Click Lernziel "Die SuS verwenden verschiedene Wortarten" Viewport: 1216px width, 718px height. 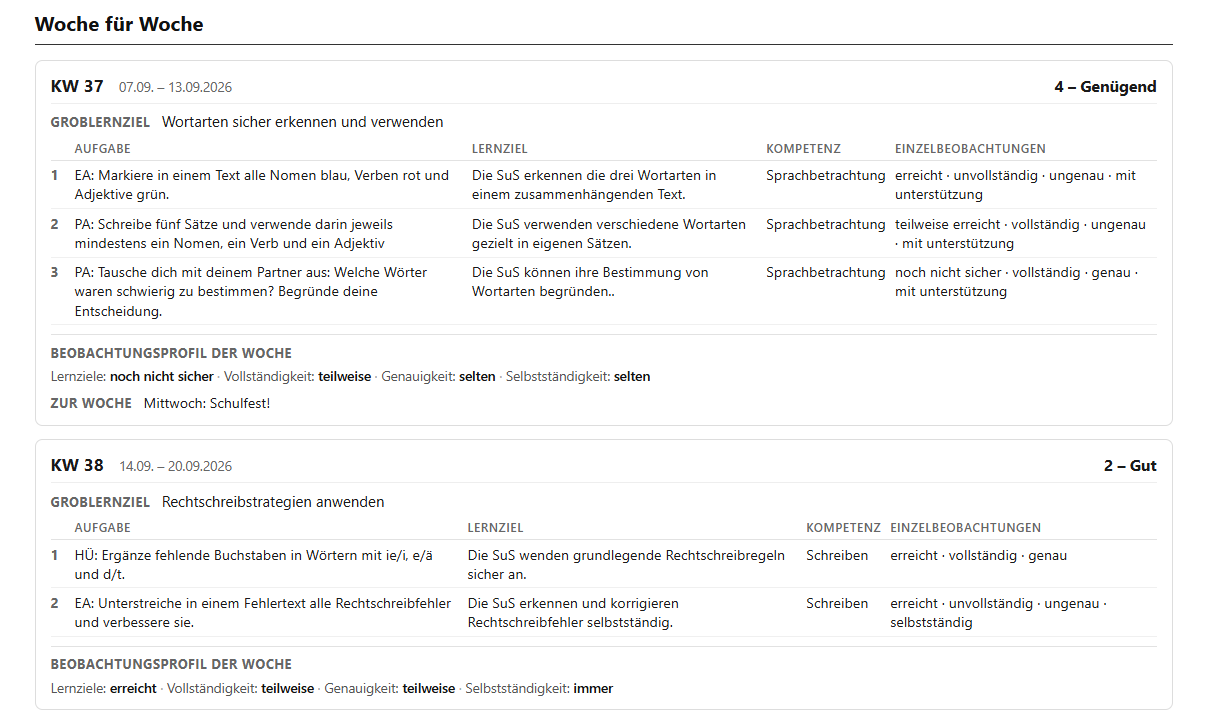[609, 234]
